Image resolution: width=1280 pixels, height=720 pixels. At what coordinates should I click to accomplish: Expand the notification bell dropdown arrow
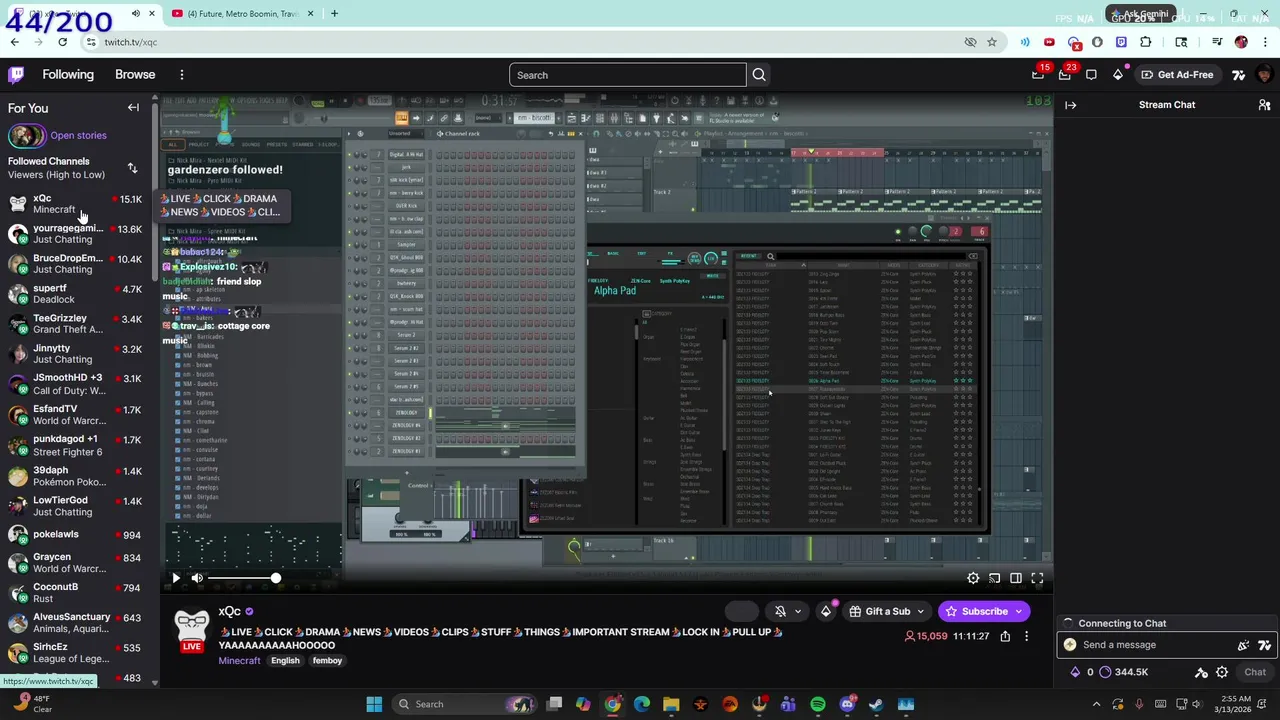click(x=797, y=611)
